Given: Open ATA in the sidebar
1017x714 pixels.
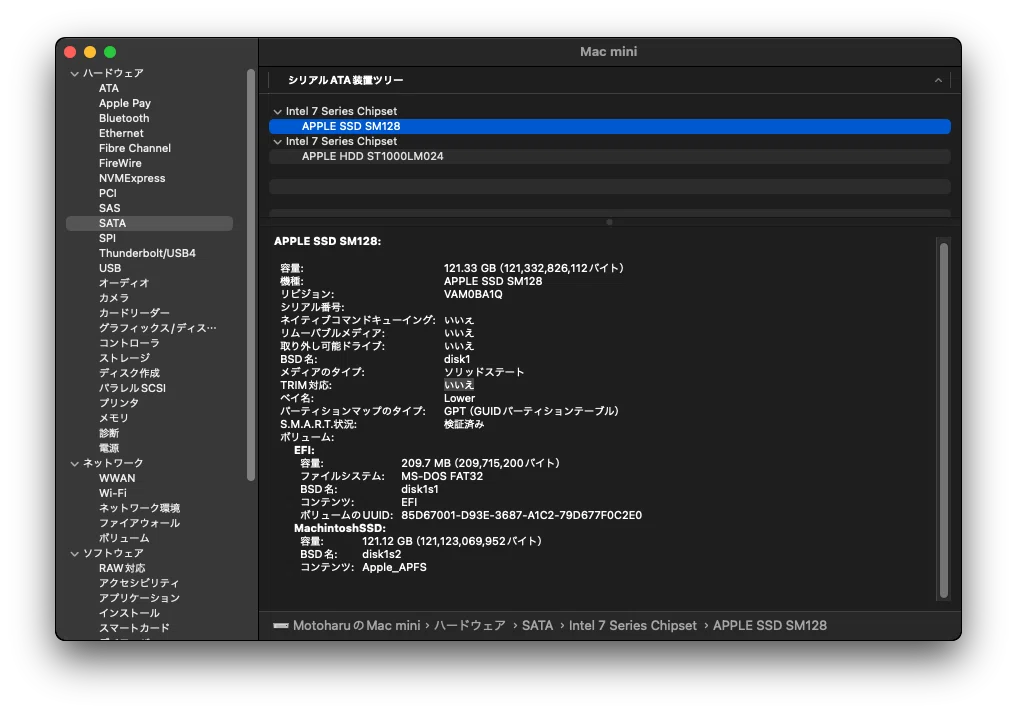Looking at the screenshot, I should coord(109,88).
